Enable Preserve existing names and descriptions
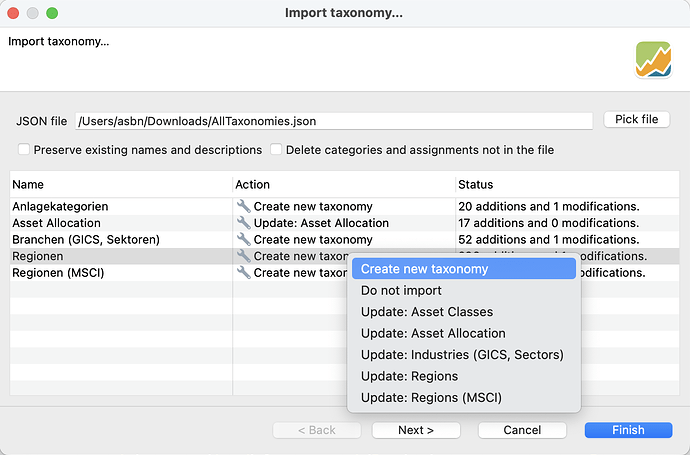The width and height of the screenshot is (690, 455). point(24,150)
